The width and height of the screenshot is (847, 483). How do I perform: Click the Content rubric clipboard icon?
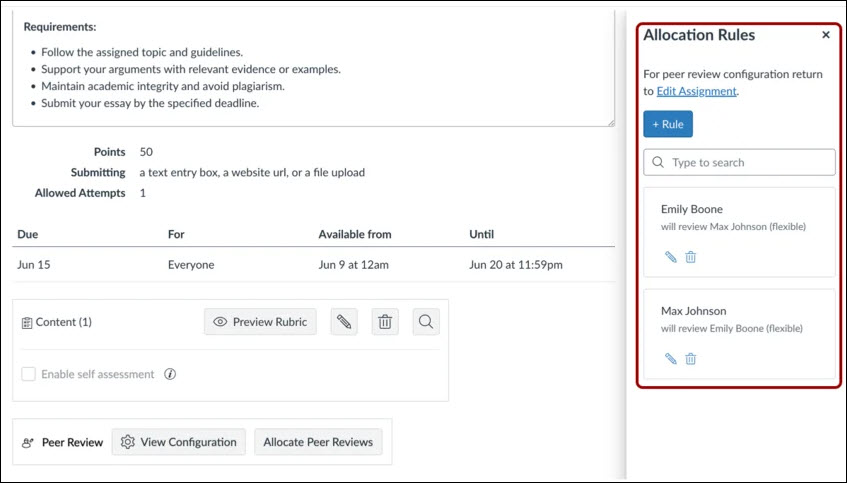click(26, 323)
